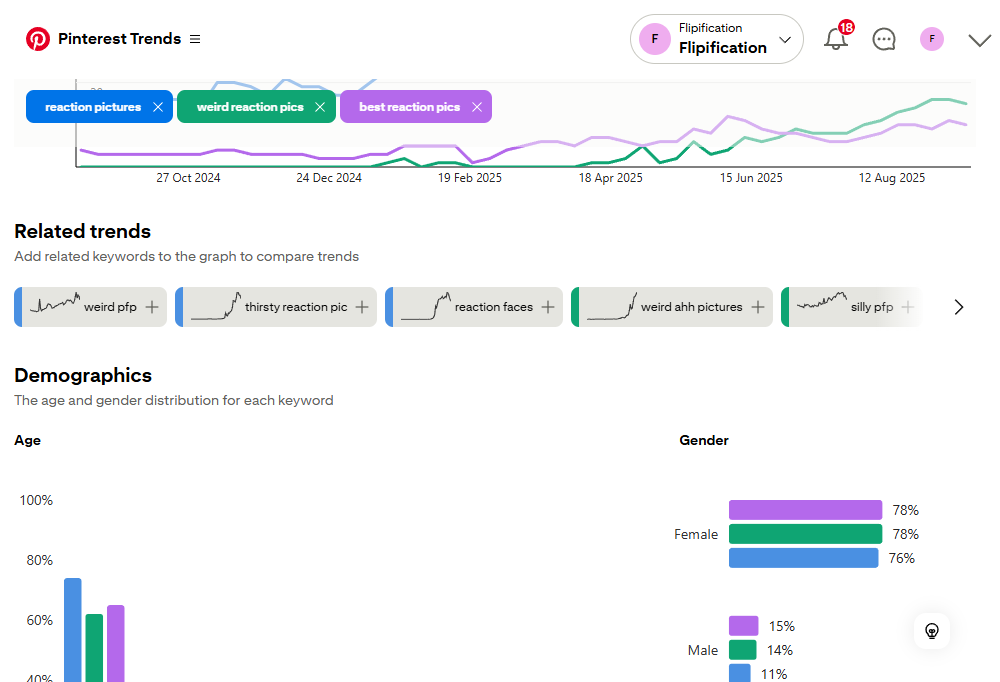Remove the 'best reaction pics' keyword chip
Viewport: 1000px width, 682px height.
pos(477,107)
